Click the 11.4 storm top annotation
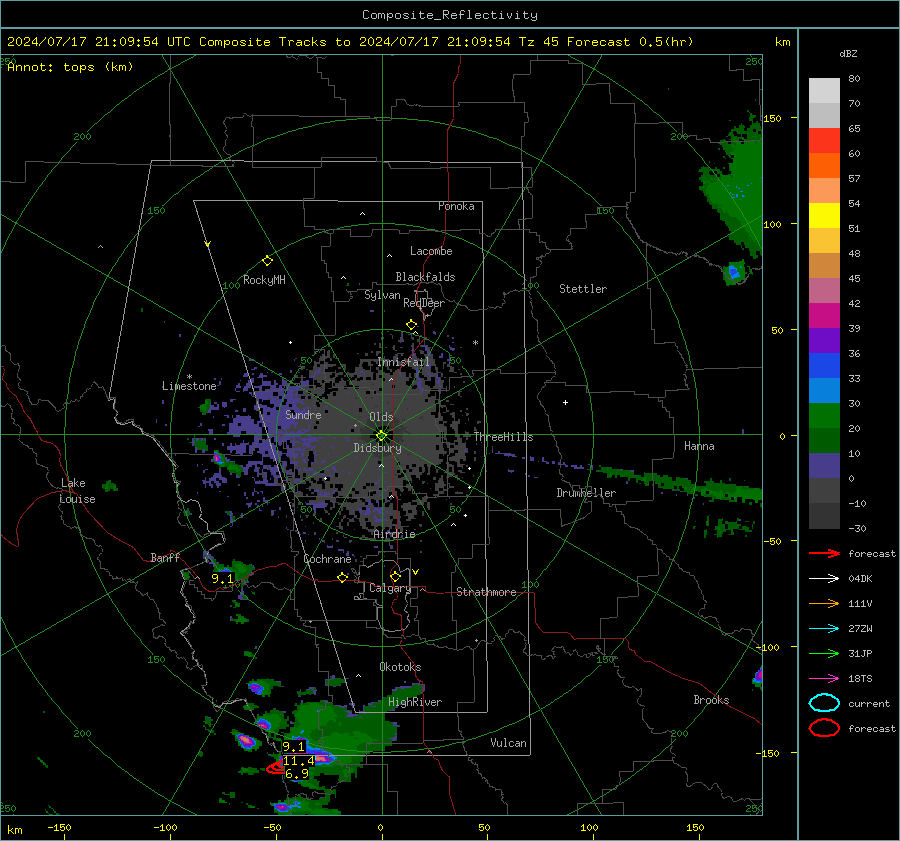Screen dimensions: 900x841 (x=298, y=761)
